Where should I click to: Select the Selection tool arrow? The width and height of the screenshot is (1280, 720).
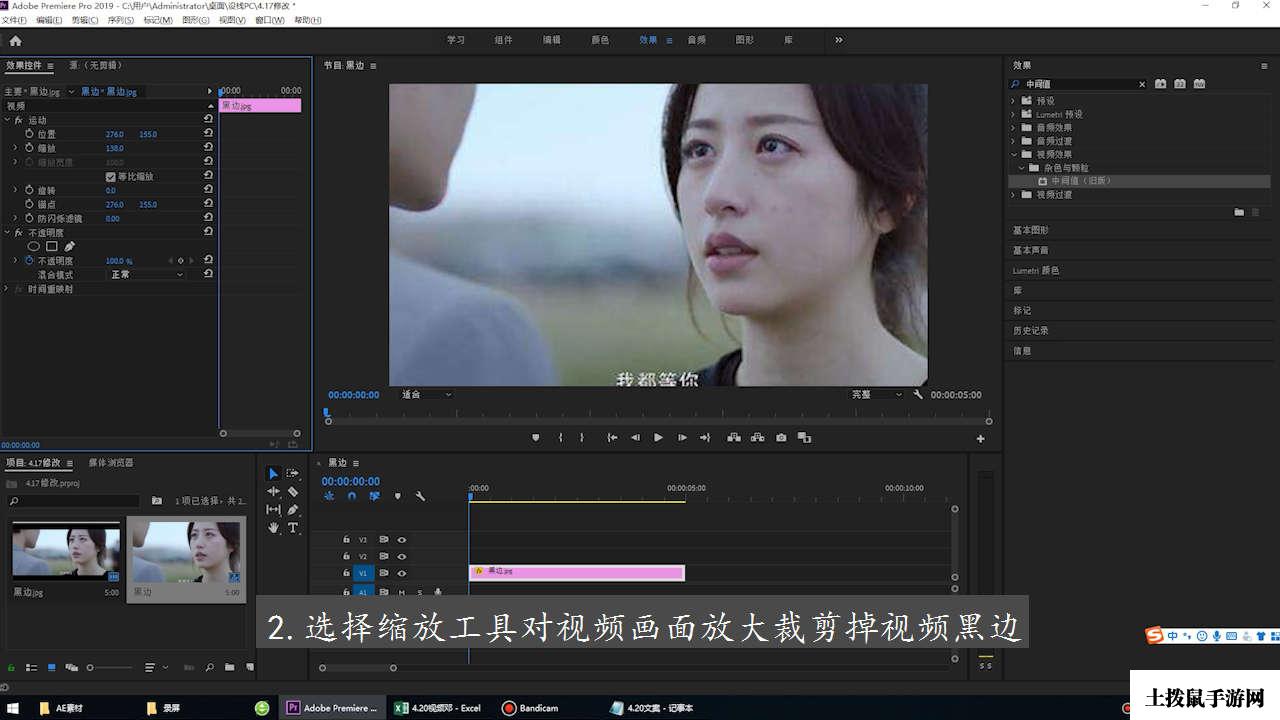[273, 473]
